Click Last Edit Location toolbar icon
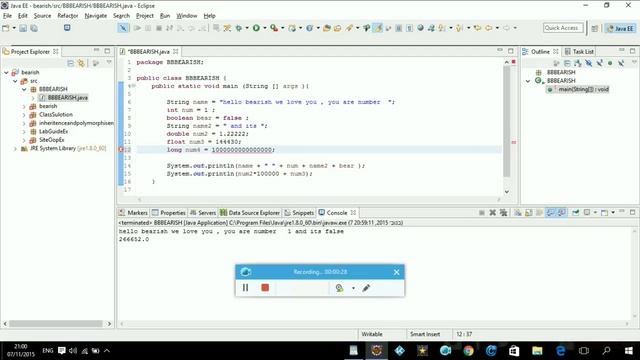Screen dimensions: 640x360 pos(477,28)
